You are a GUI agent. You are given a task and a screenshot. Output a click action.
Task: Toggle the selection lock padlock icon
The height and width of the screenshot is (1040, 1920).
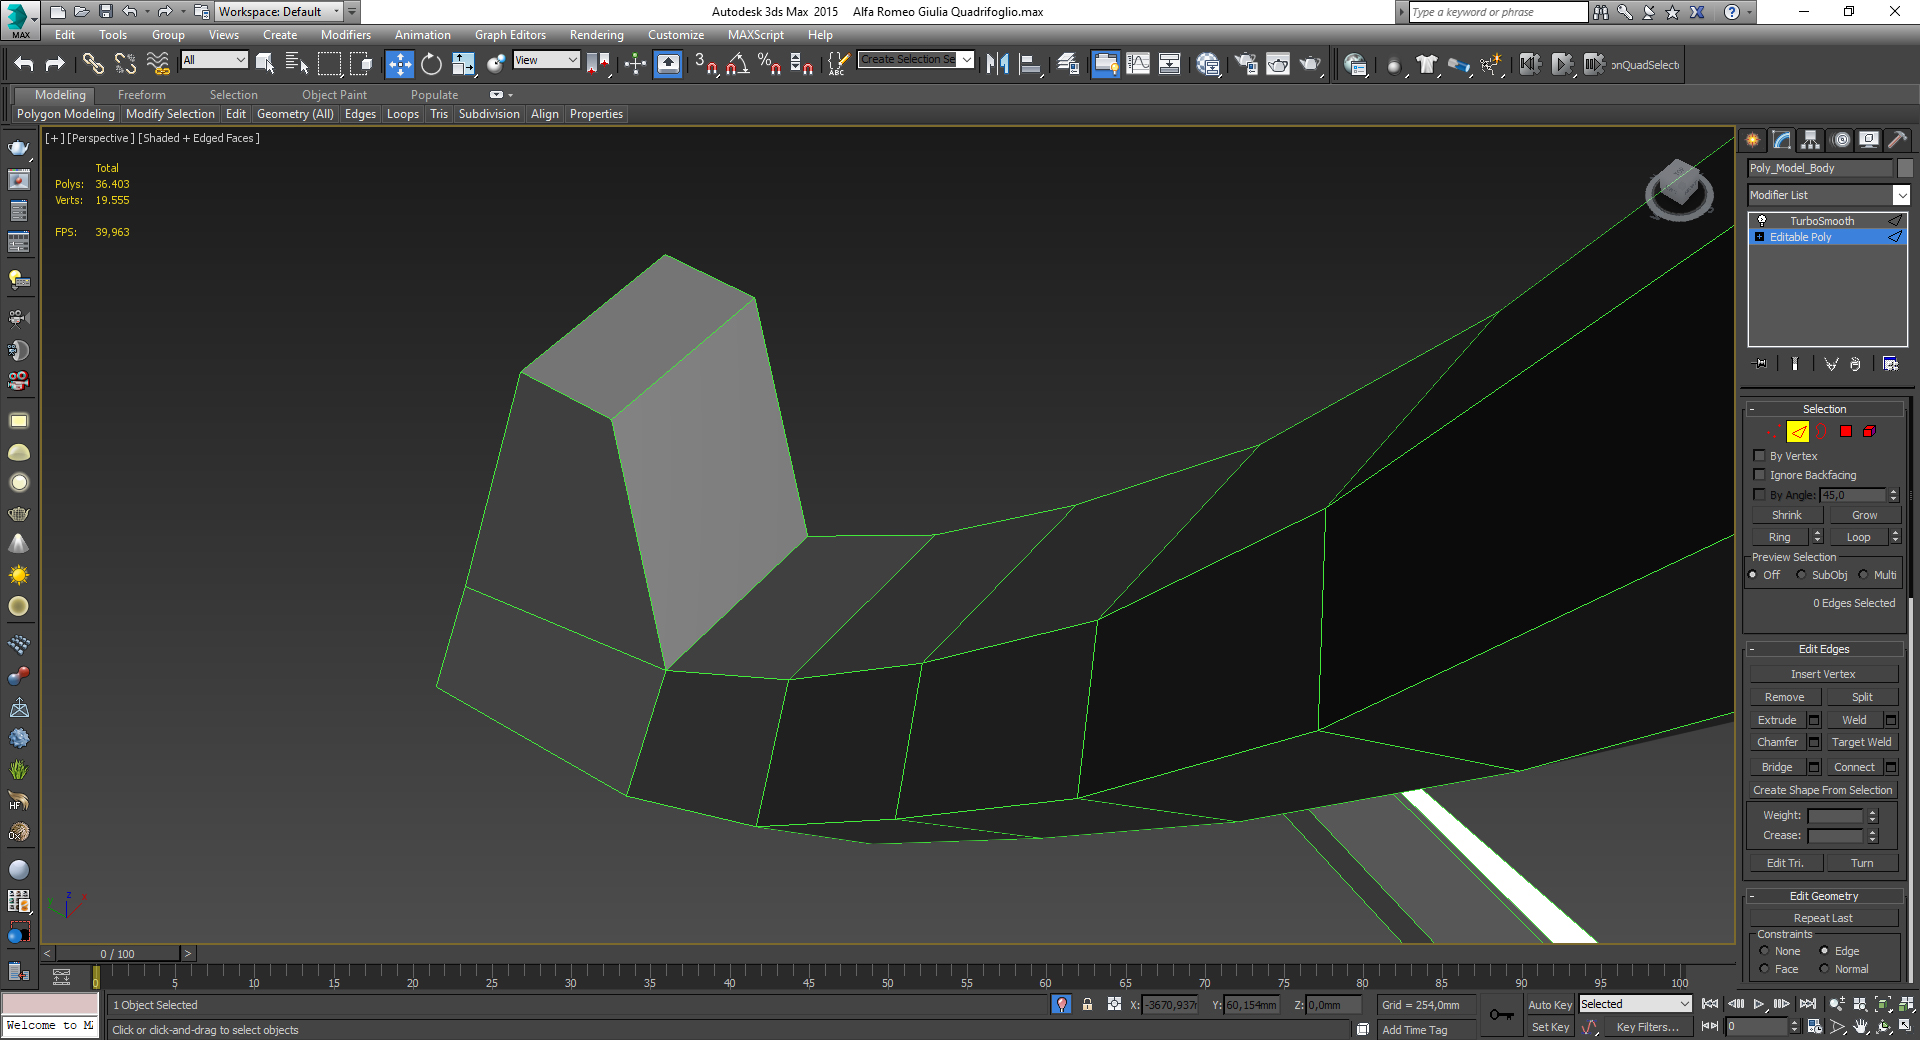pos(1087,1004)
